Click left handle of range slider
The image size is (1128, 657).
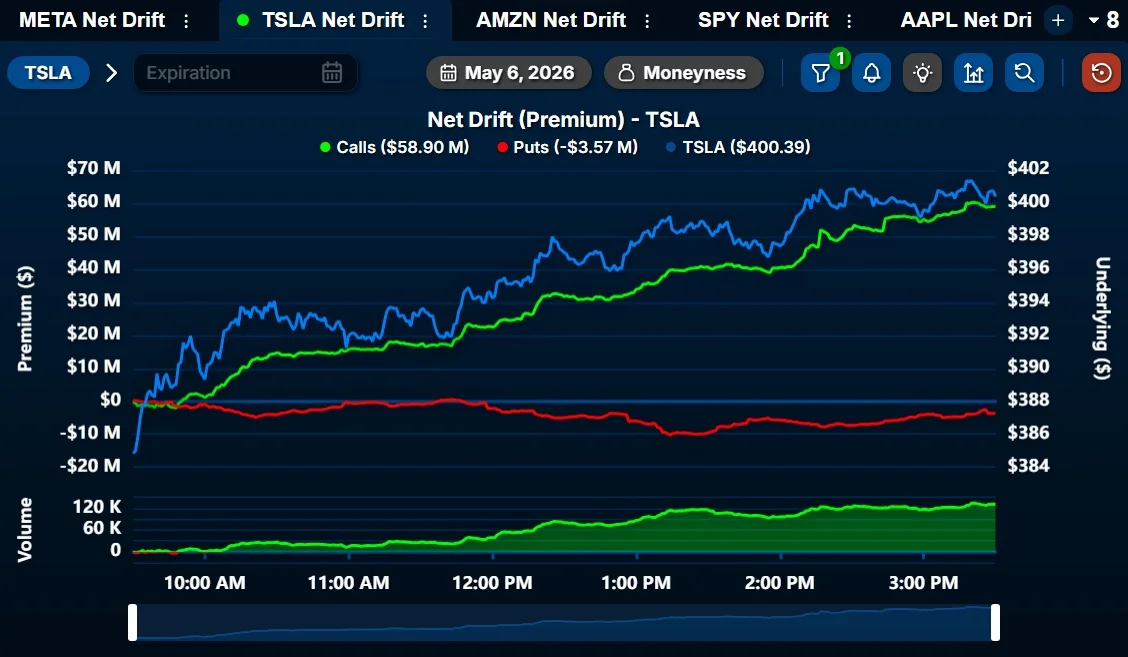[x=132, y=622]
